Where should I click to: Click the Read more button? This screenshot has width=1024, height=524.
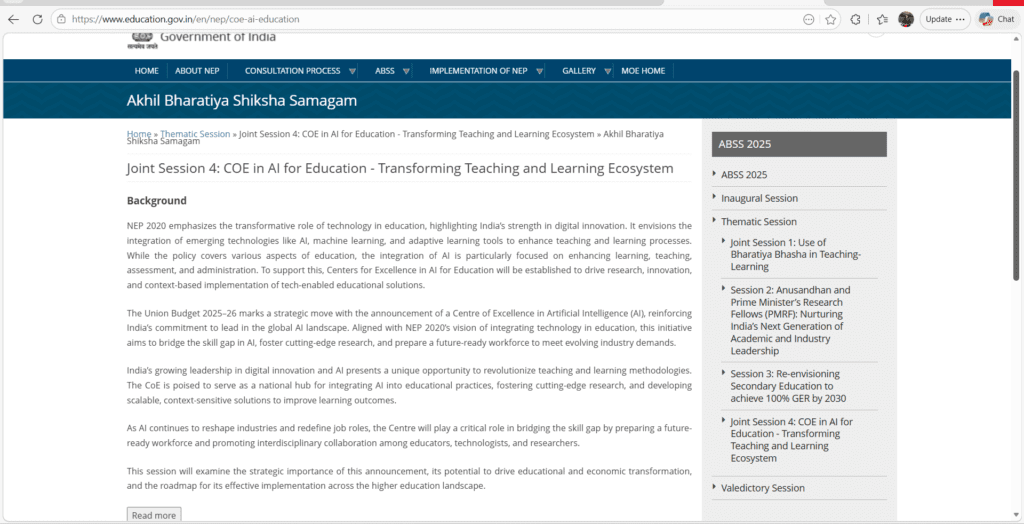click(x=153, y=515)
